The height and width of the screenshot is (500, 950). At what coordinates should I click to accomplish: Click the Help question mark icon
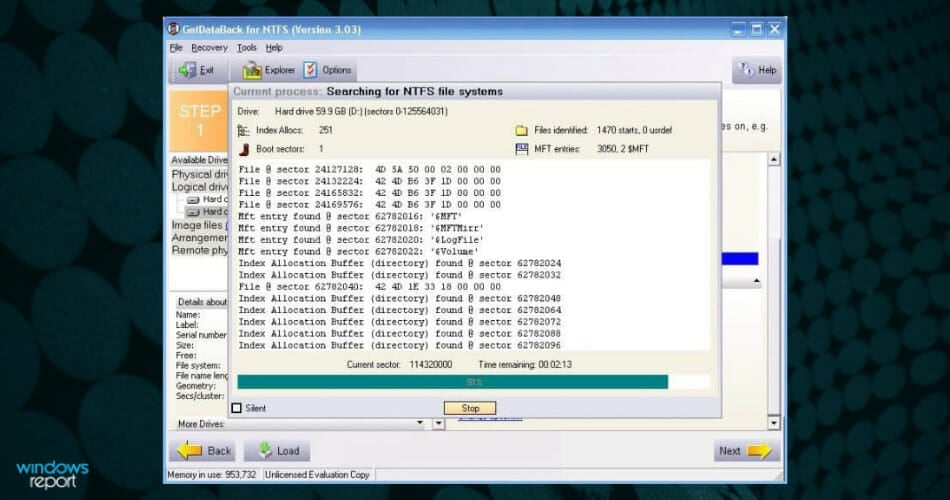(x=746, y=69)
